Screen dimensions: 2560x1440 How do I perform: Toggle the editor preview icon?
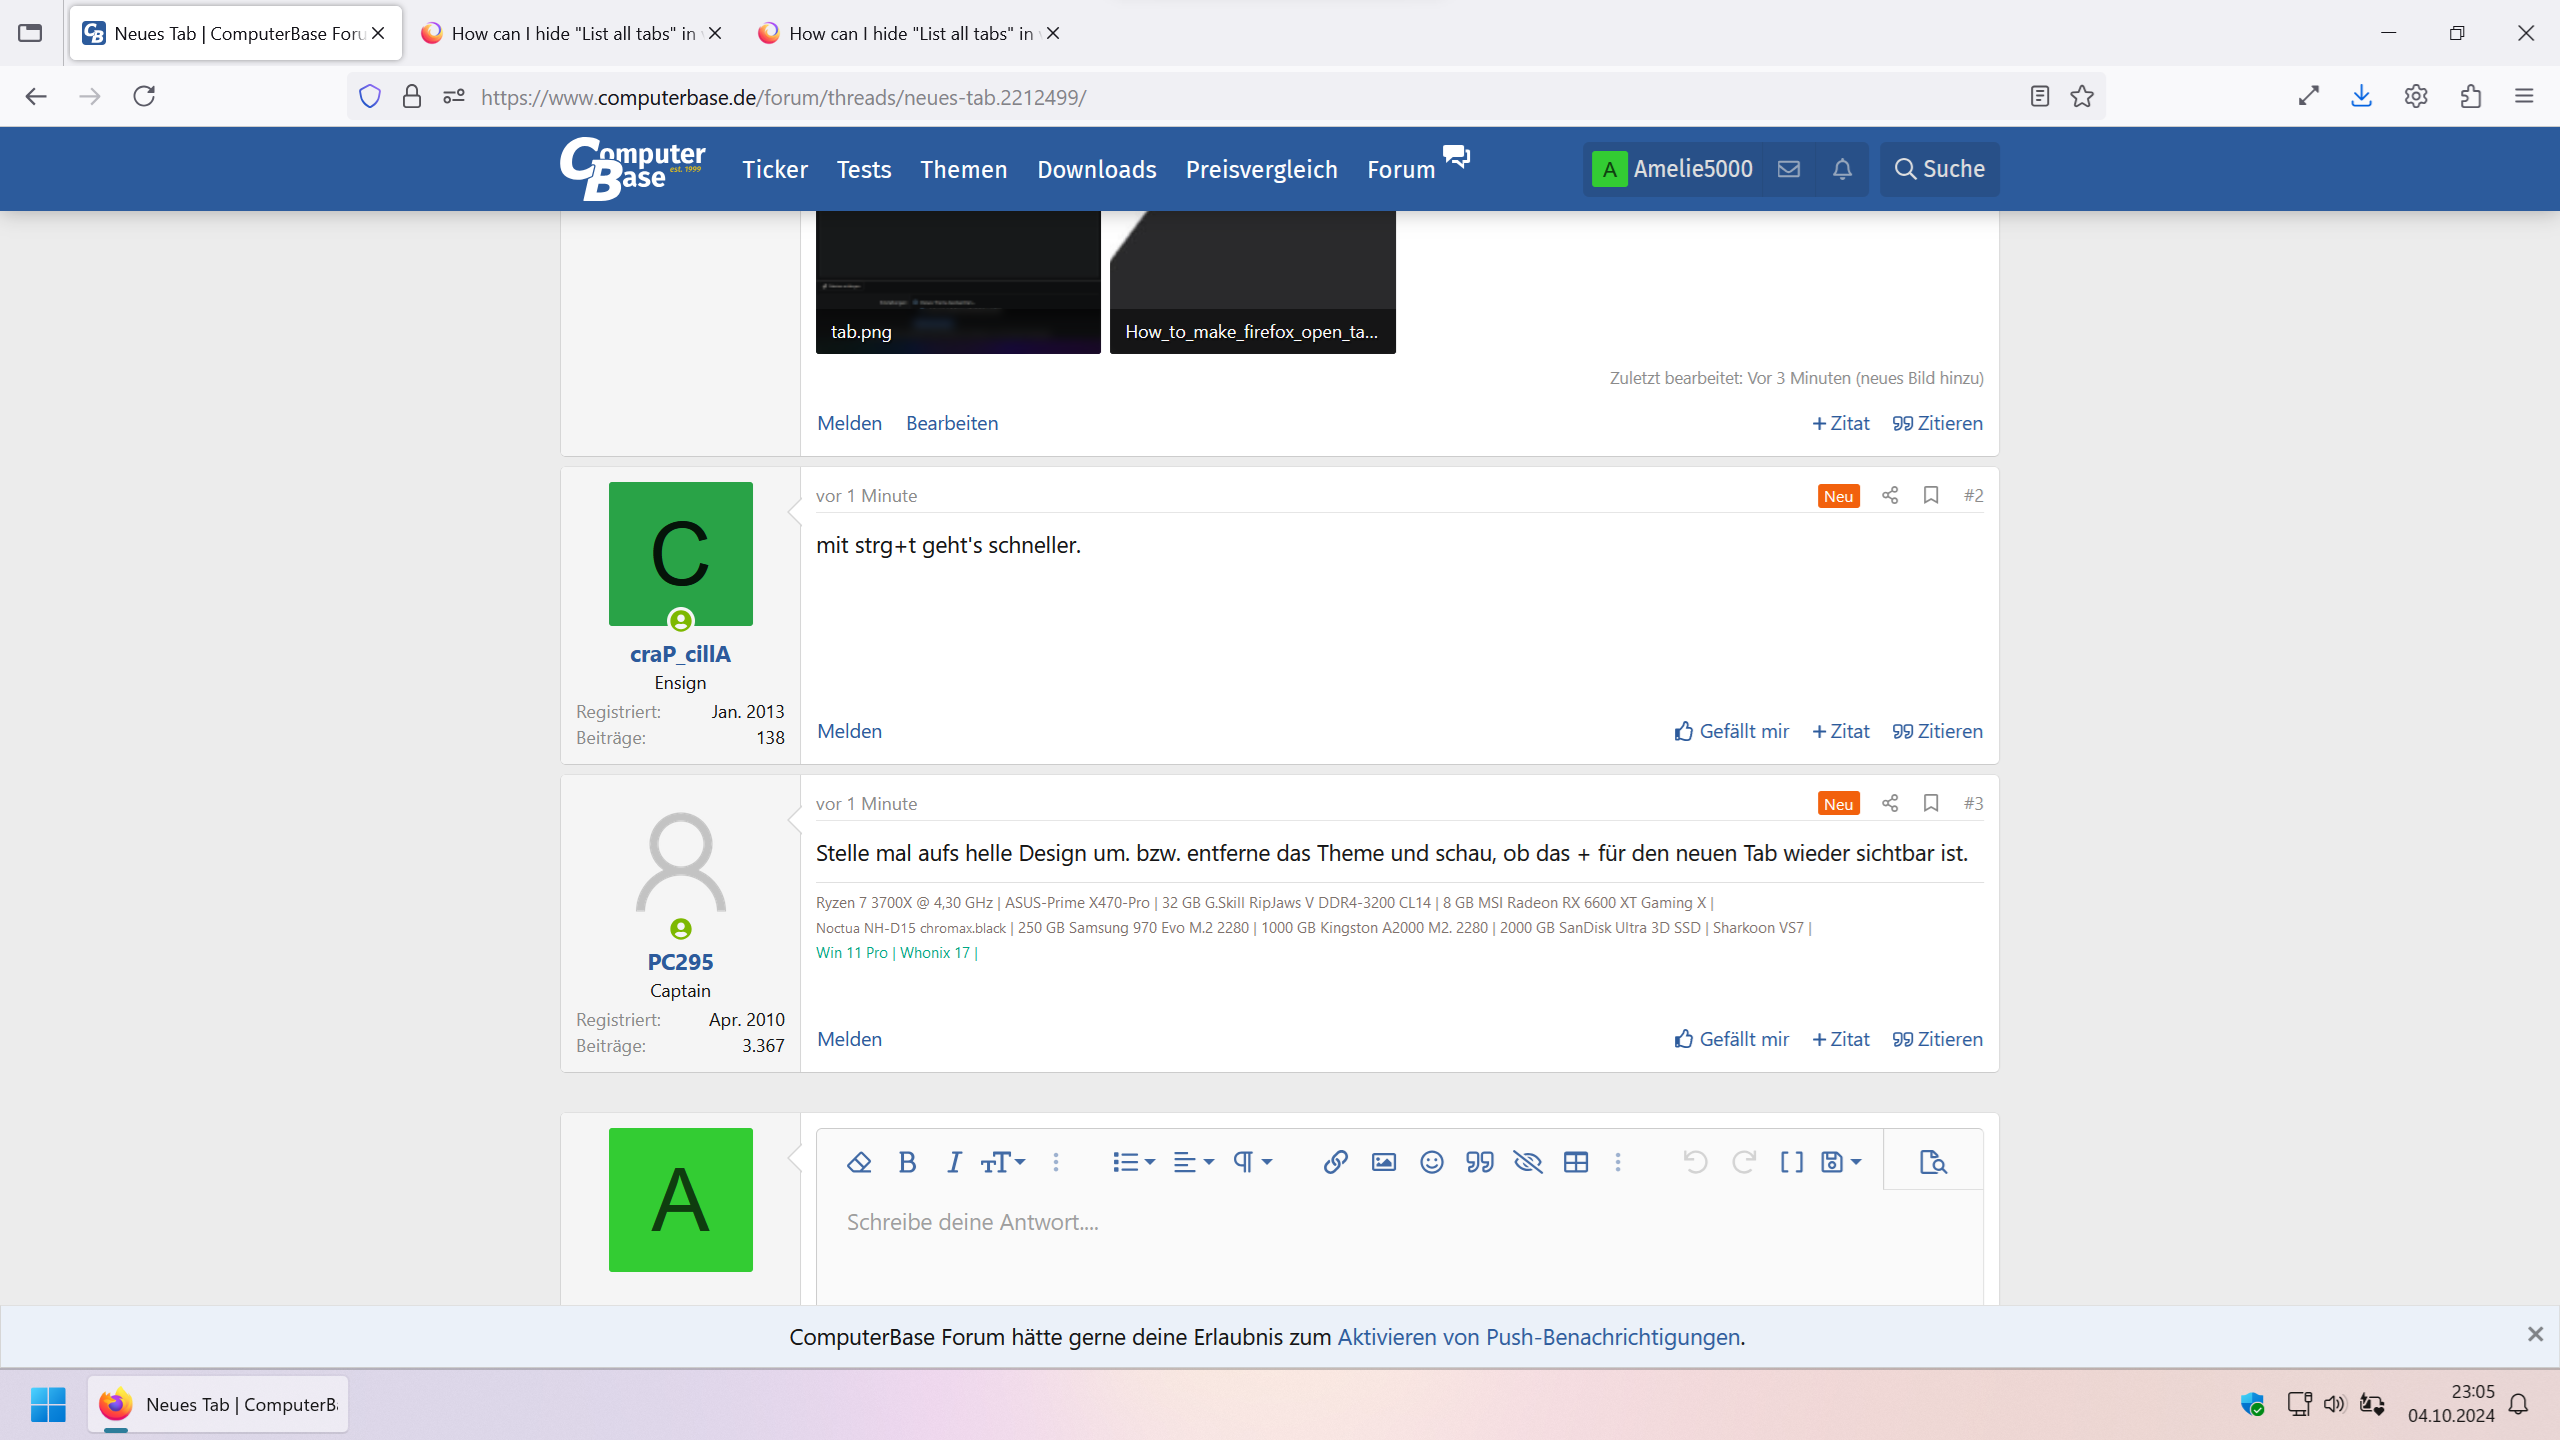click(x=1933, y=1162)
